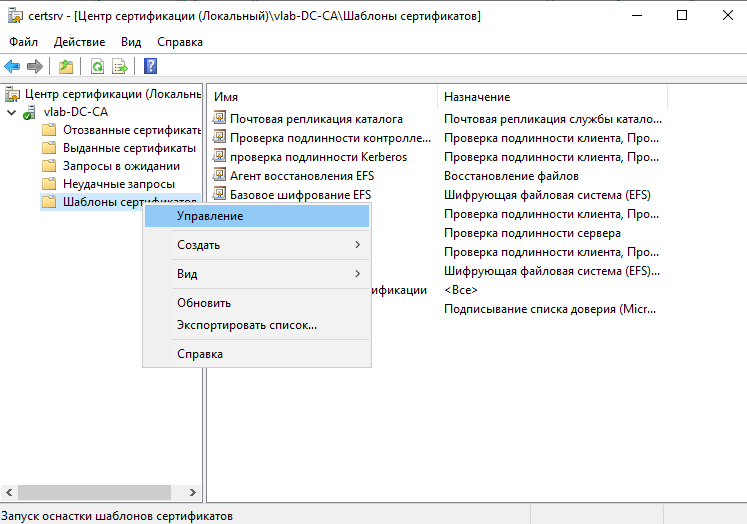Screen dimensions: 747x524
Task: Click the Почтовая репликация каталога template icon
Action: click(219, 117)
